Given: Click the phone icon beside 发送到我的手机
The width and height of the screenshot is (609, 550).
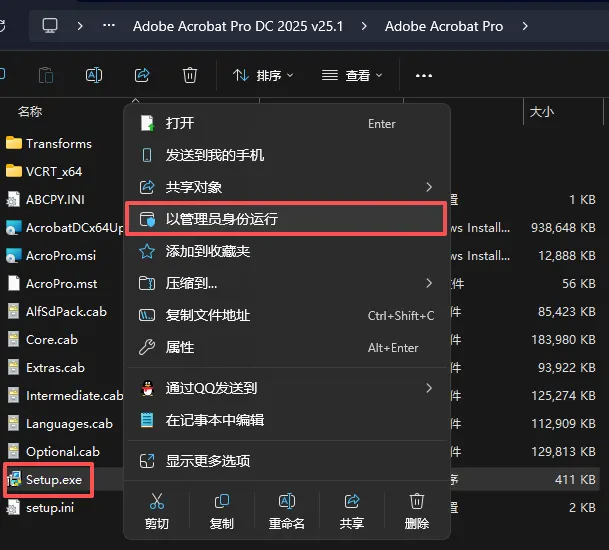Looking at the screenshot, I should [147, 155].
